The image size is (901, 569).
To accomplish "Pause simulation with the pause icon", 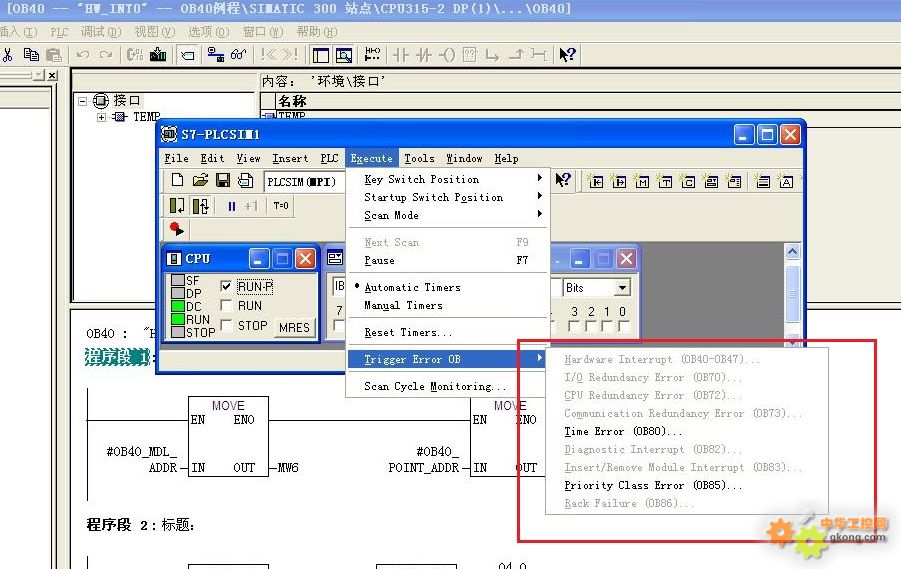I will [232, 206].
